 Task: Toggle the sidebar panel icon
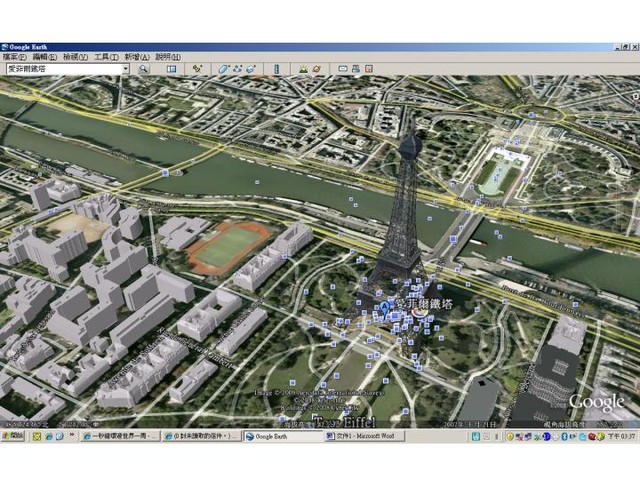point(171,69)
